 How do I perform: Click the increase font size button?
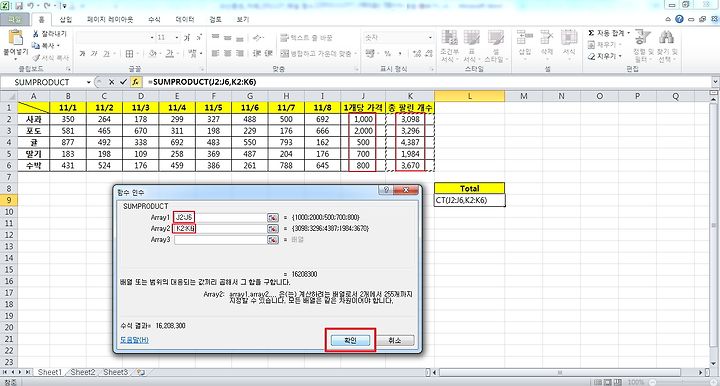[187, 38]
